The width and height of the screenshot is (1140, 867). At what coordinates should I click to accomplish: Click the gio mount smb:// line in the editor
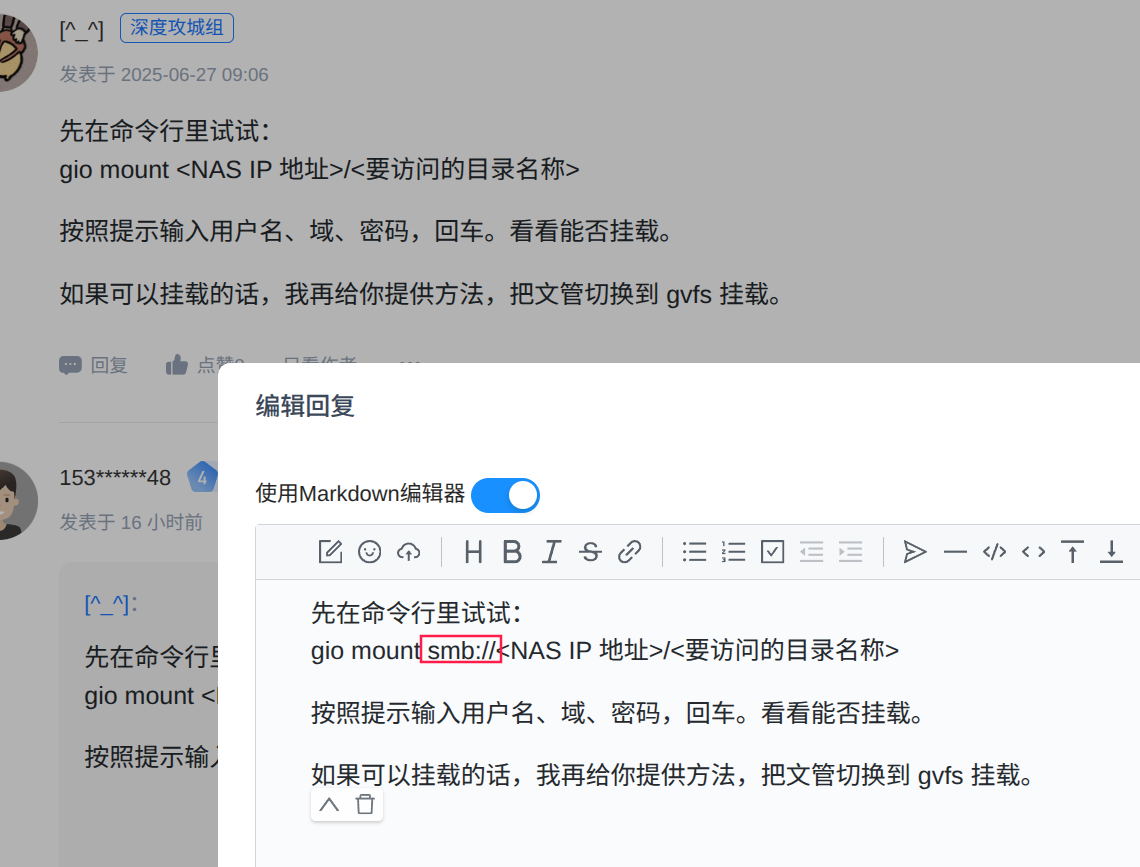point(605,650)
